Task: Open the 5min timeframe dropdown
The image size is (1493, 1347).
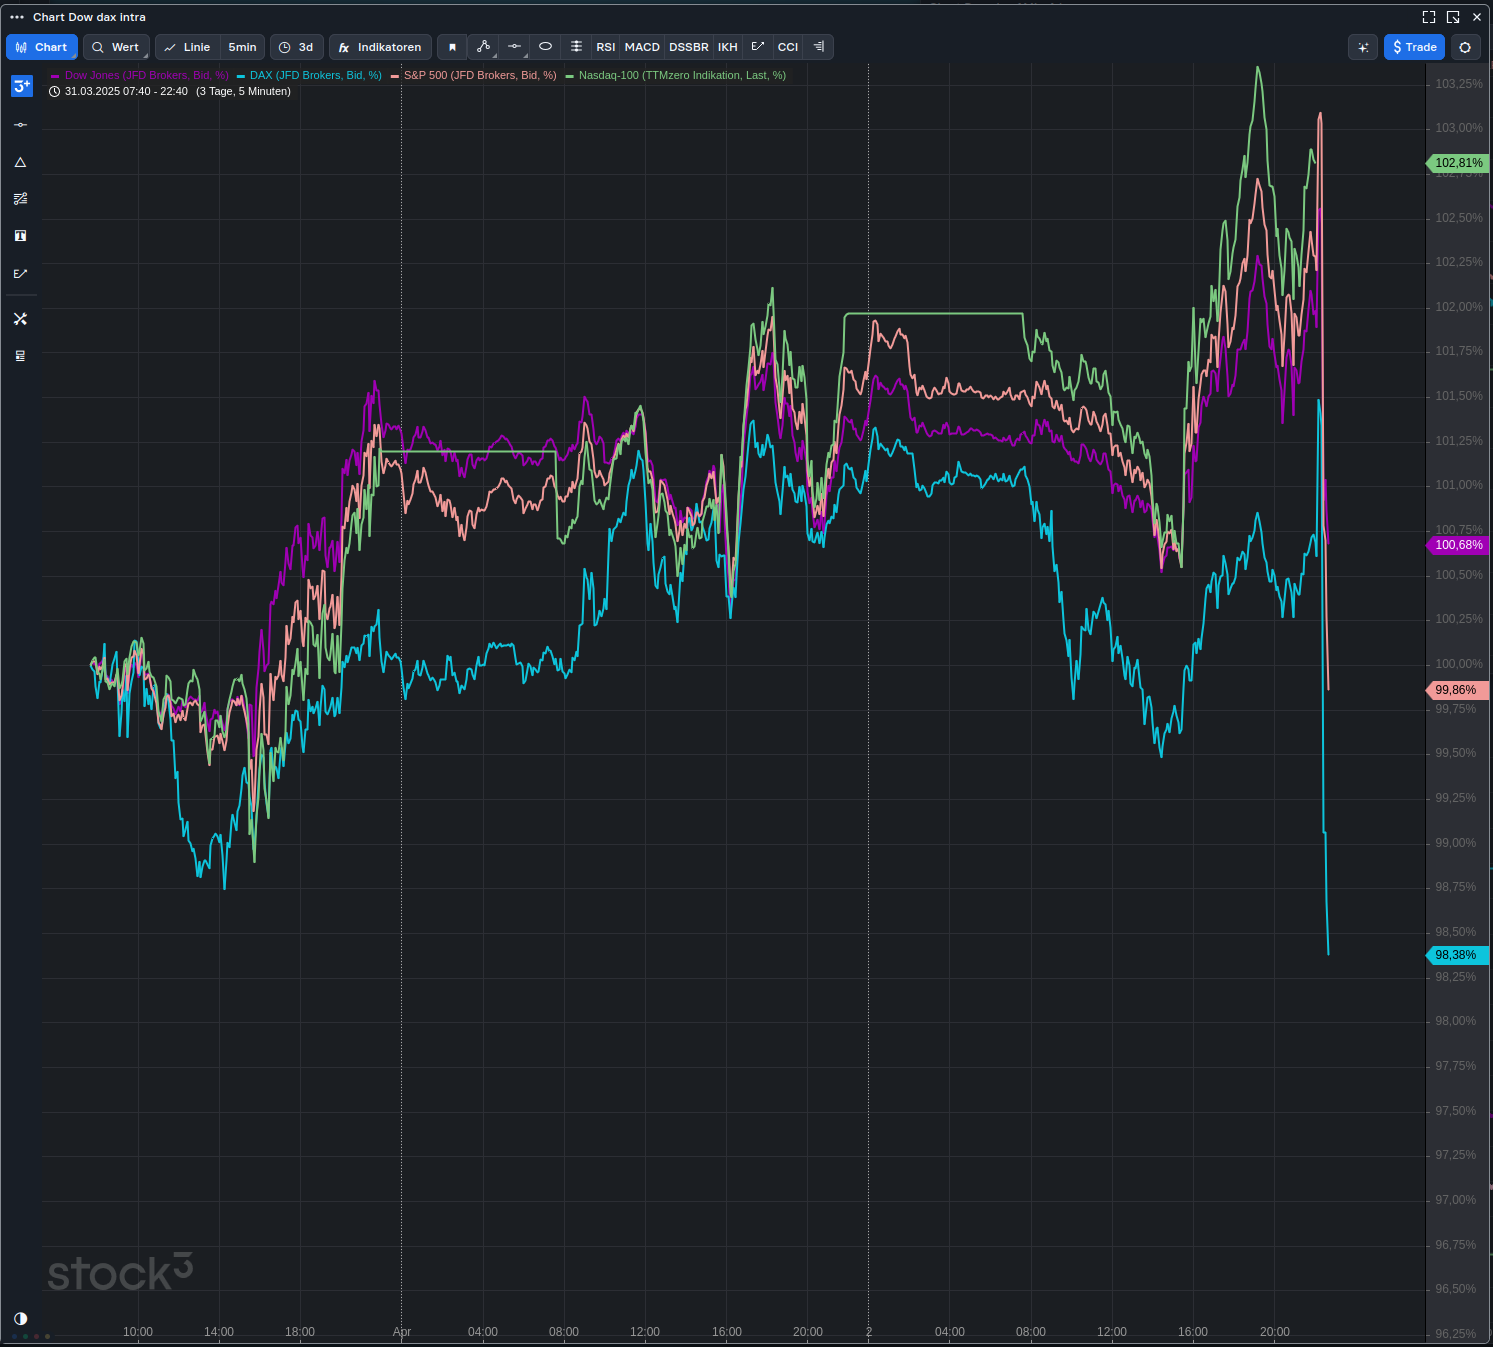Action: pos(241,47)
